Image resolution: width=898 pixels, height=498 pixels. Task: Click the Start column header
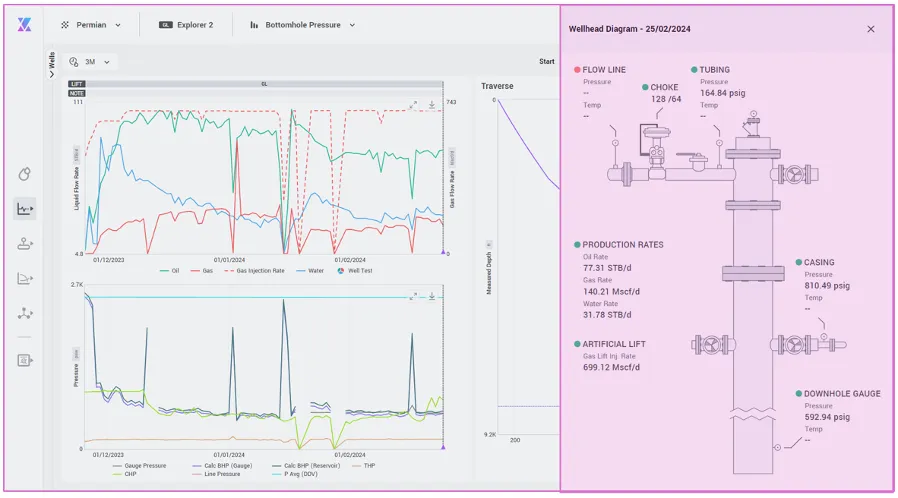(546, 61)
